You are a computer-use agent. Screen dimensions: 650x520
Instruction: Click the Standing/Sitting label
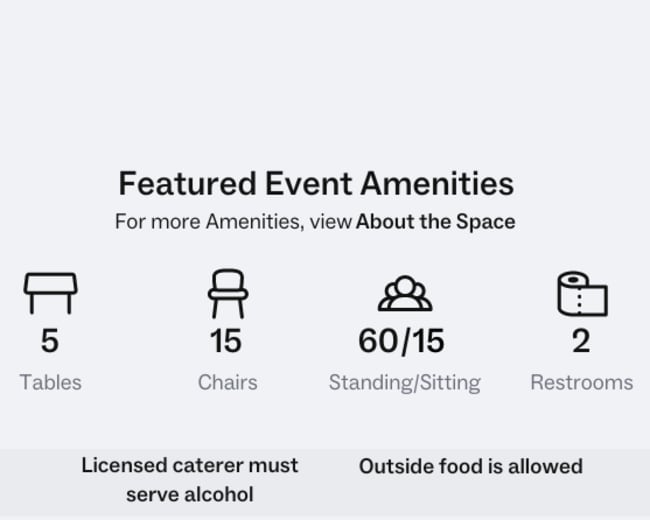click(x=405, y=383)
